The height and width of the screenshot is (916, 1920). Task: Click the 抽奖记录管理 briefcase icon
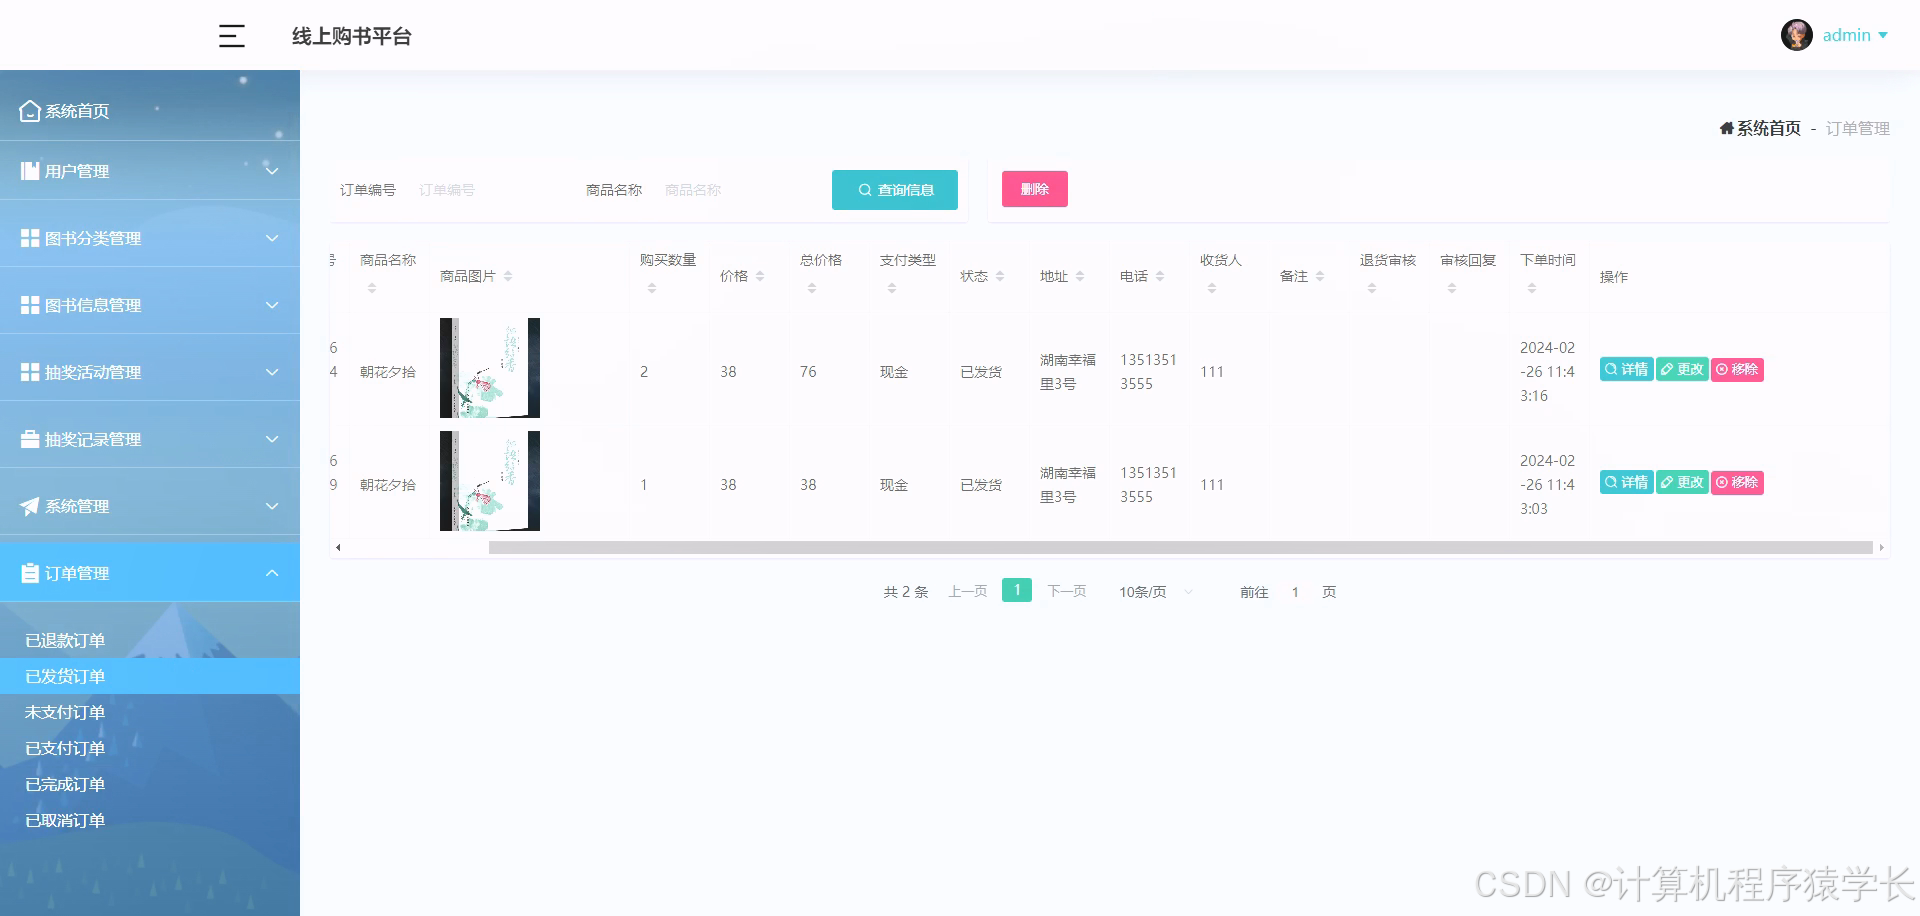coord(30,439)
